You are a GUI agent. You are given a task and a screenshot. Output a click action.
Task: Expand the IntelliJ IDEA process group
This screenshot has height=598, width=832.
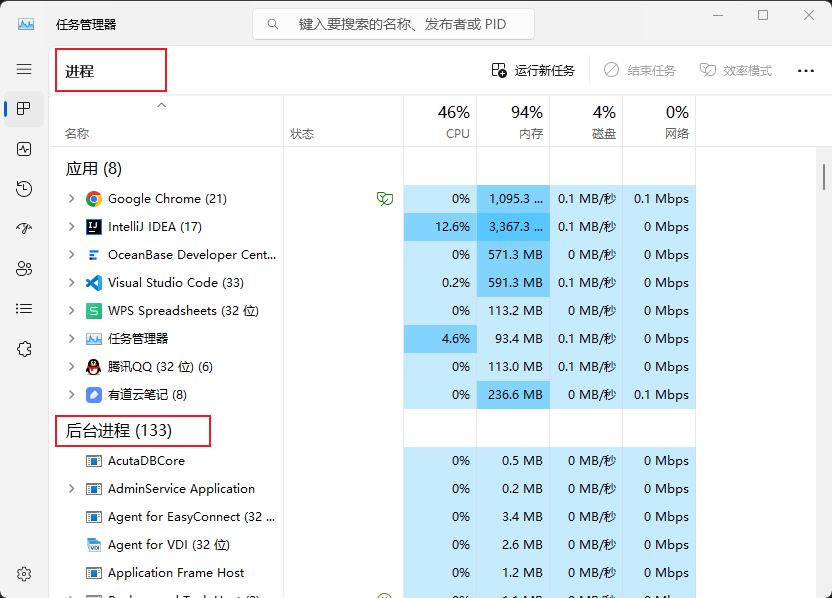point(71,227)
